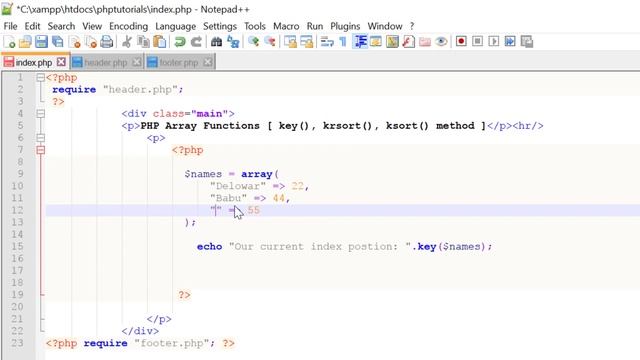This screenshot has width=640, height=360.
Task: Click the Redo arrow icon
Action: (196, 42)
